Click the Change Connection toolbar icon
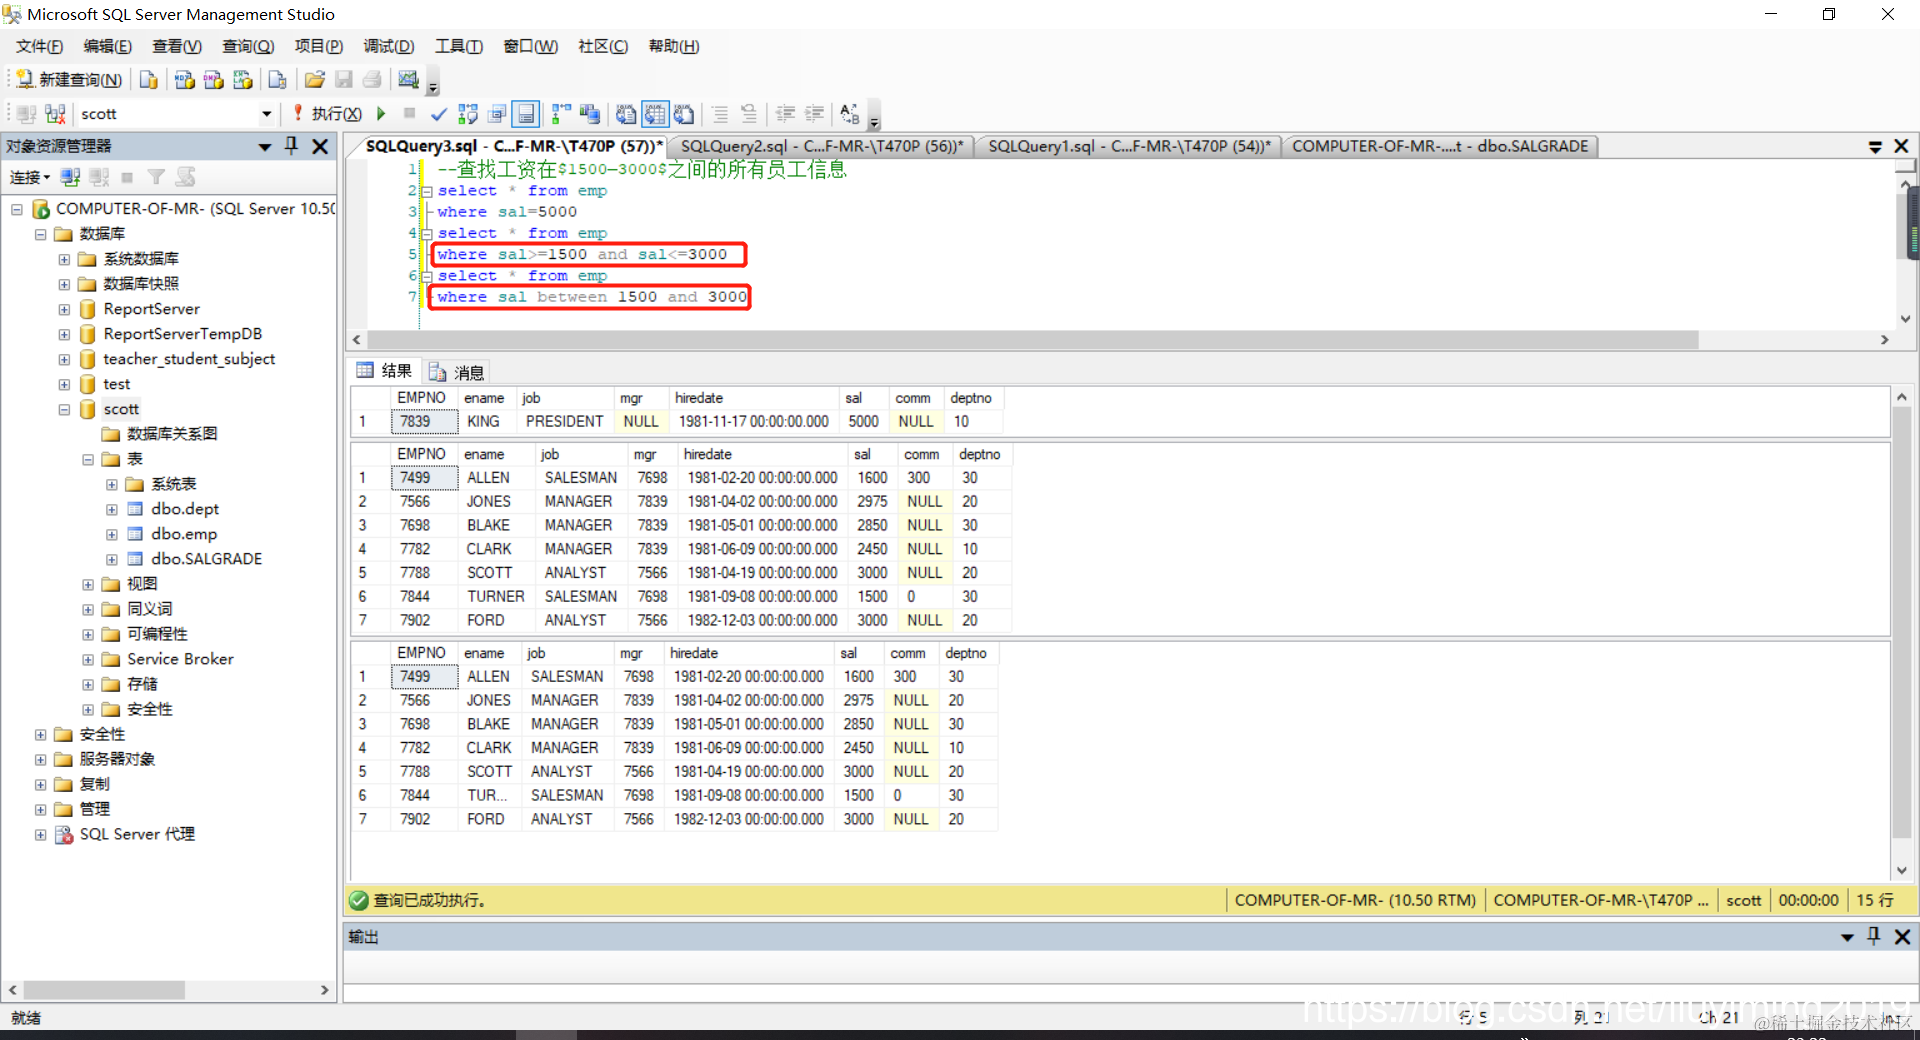The image size is (1920, 1040). coord(56,114)
